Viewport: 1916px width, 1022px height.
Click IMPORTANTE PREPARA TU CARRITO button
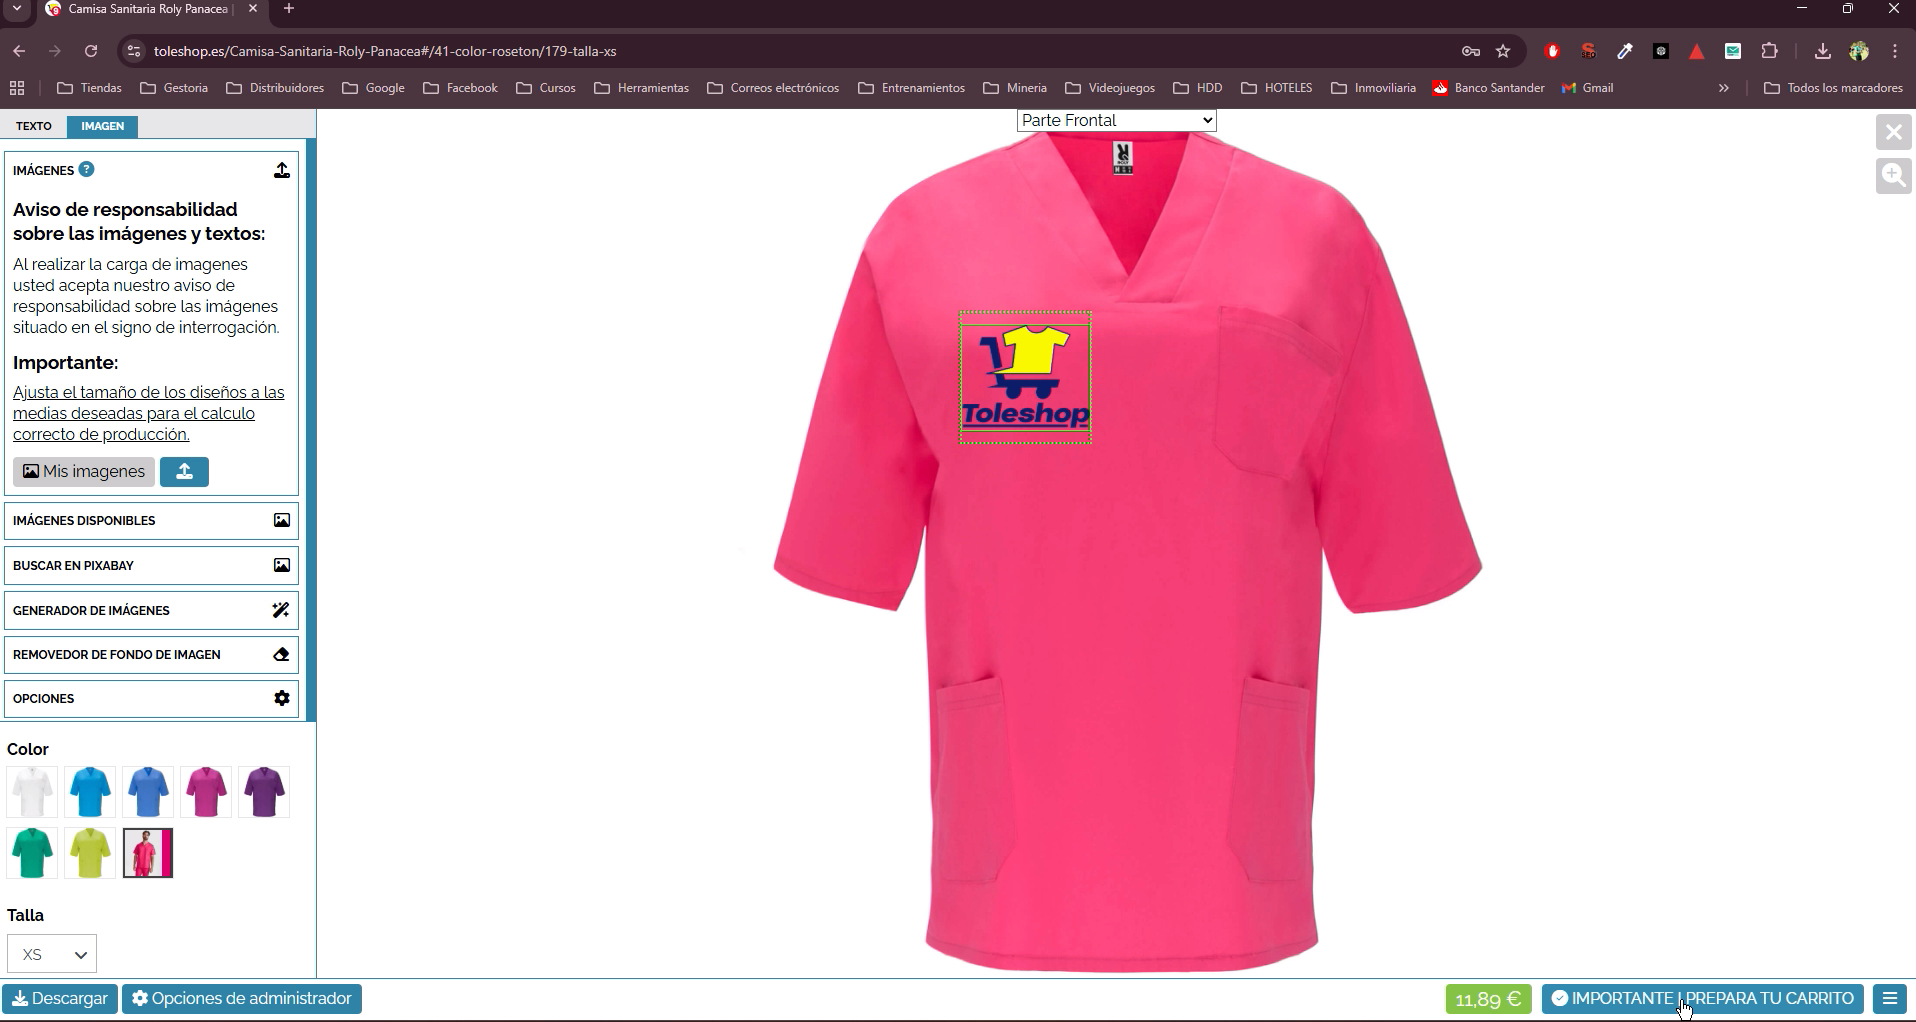(1703, 999)
